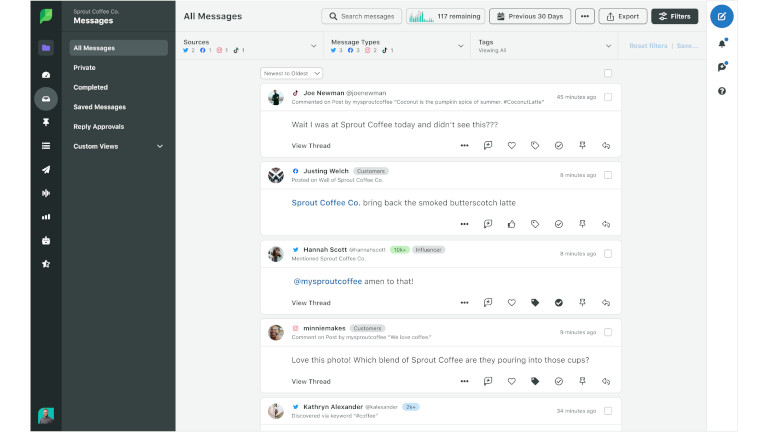This screenshot has height=432, width=768.
Task: Open more options on the Justing Welch message
Action: point(464,224)
